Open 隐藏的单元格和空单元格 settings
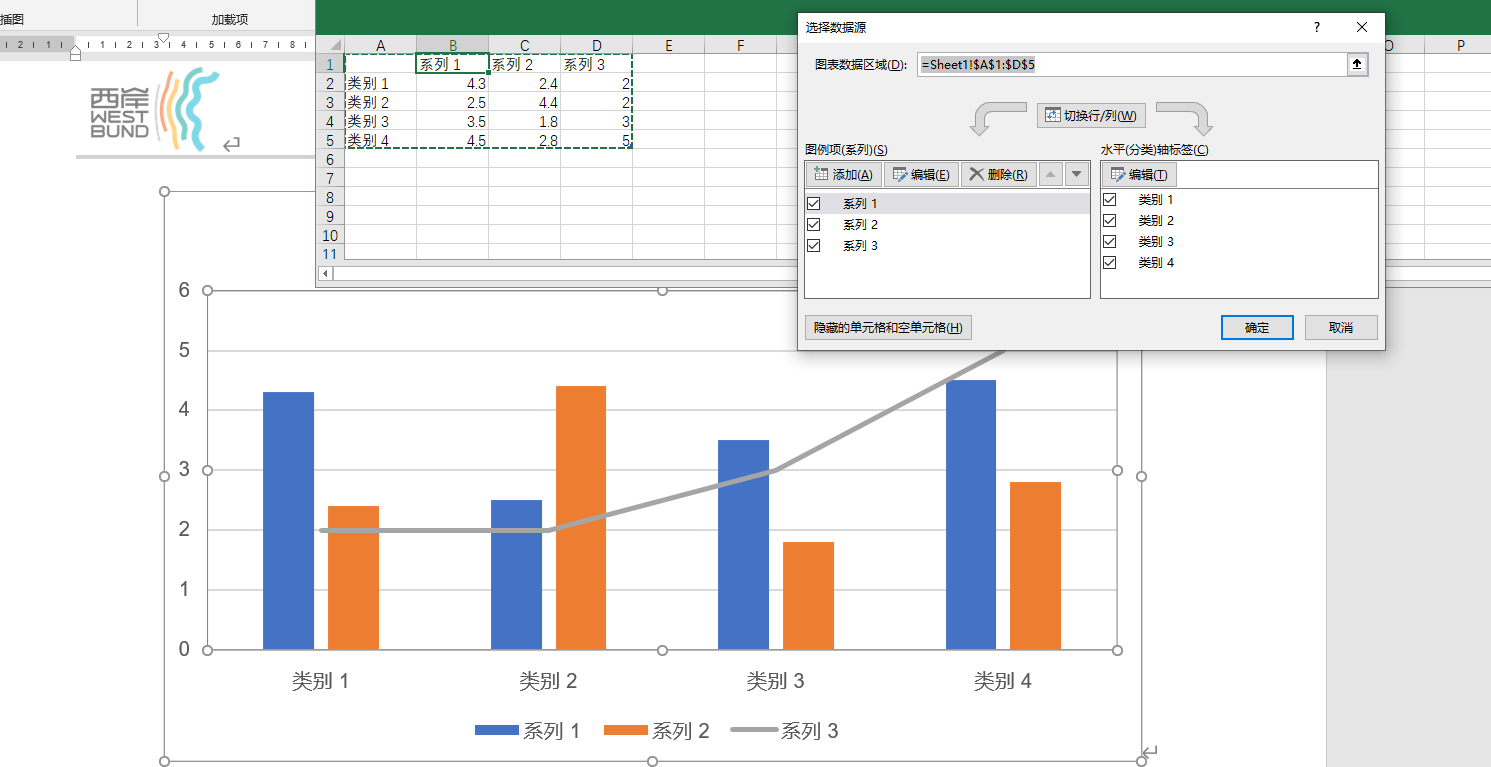 pyautogui.click(x=888, y=328)
